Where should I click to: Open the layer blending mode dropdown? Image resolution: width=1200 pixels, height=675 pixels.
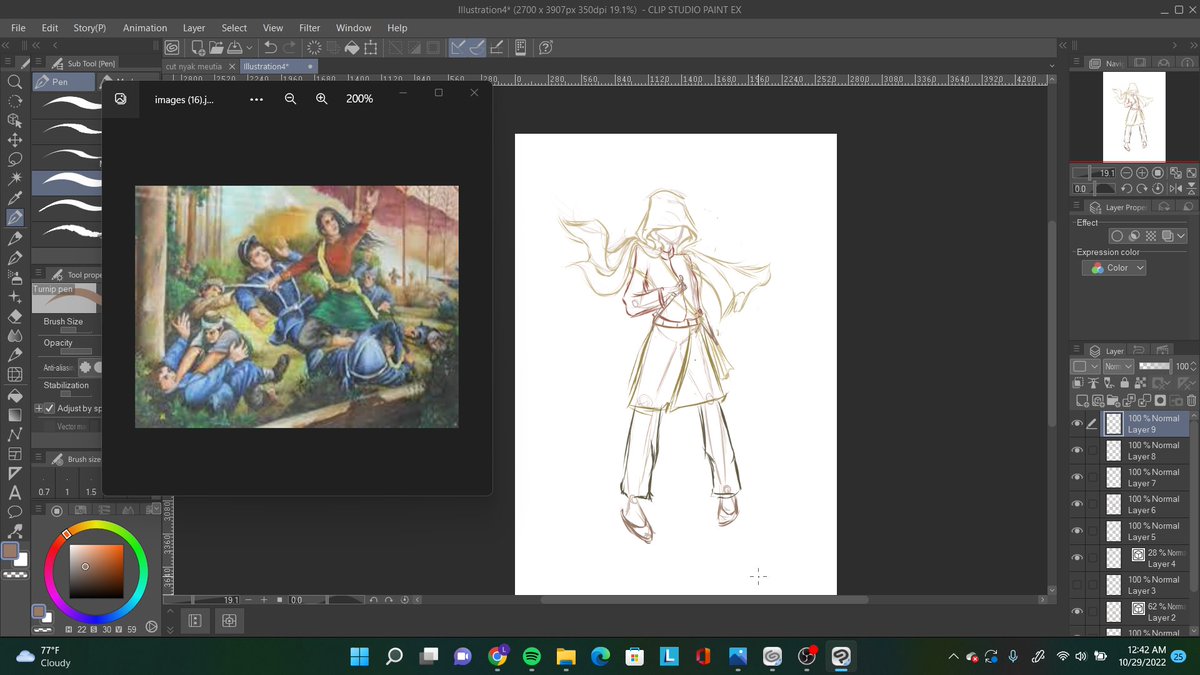[x=1119, y=367]
